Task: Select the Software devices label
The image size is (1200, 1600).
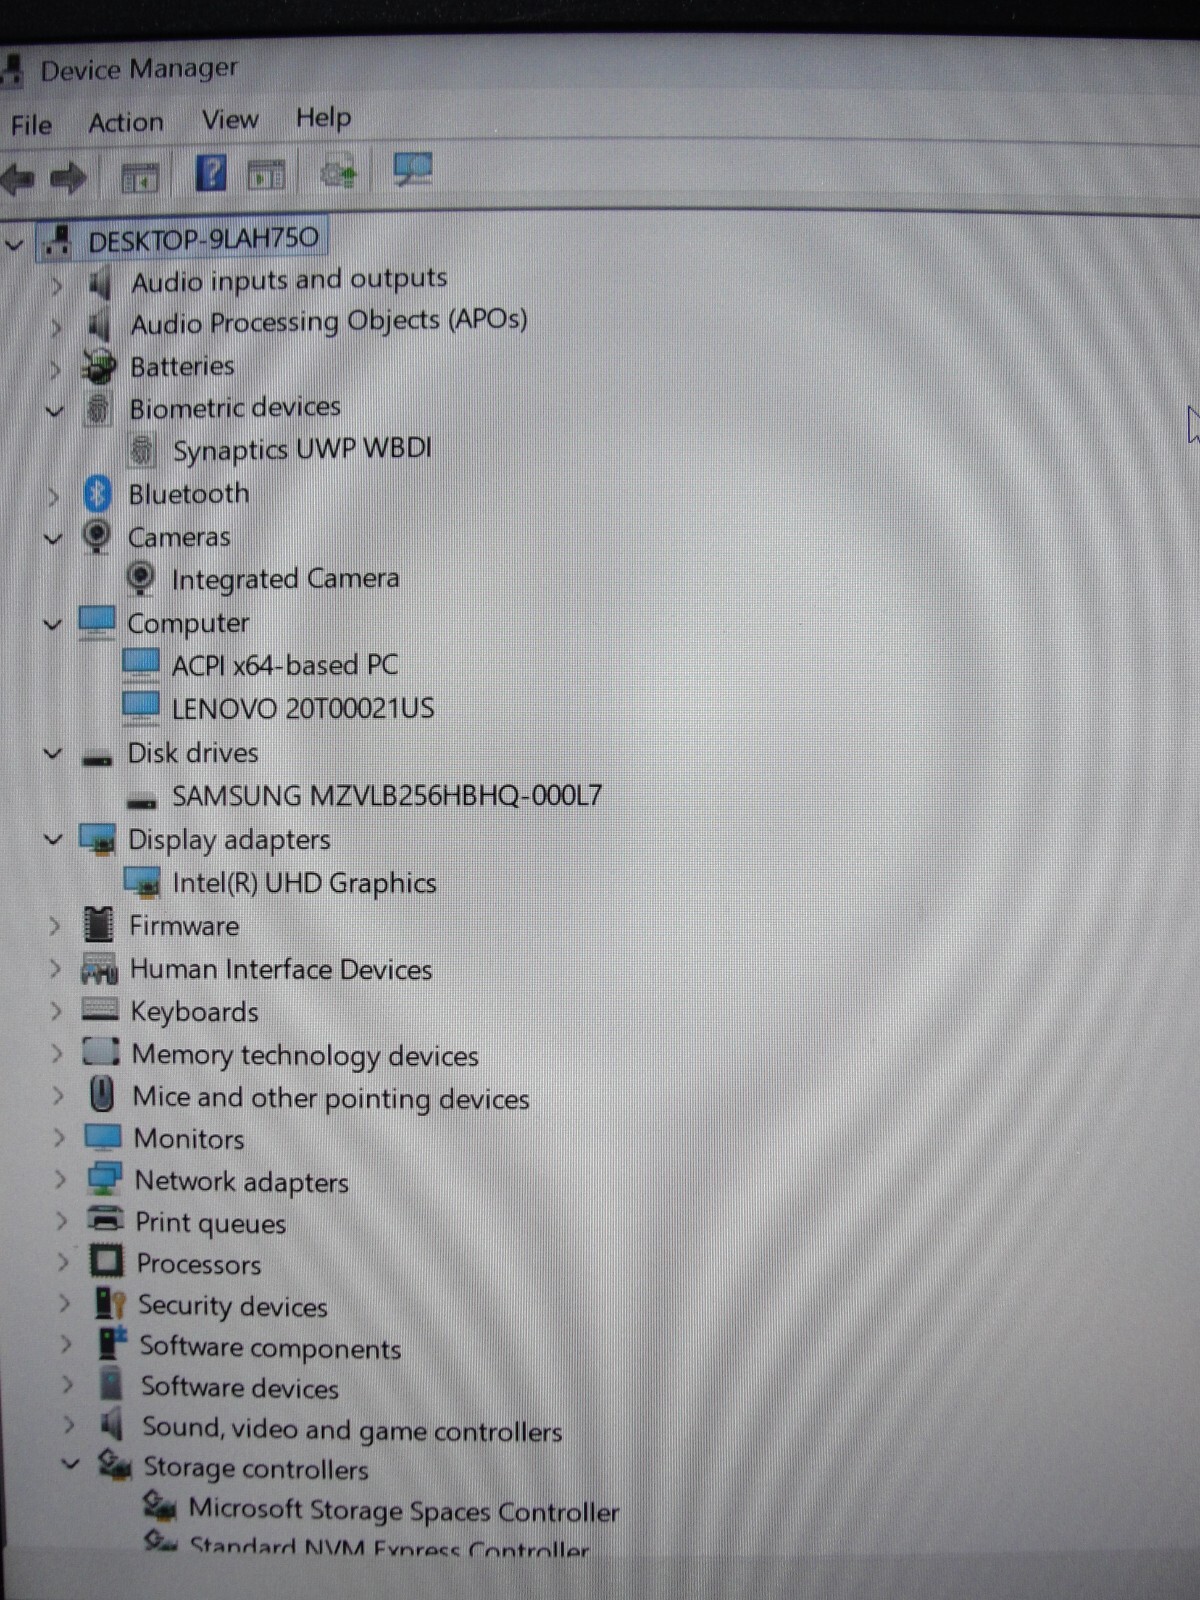Action: click(x=239, y=1387)
